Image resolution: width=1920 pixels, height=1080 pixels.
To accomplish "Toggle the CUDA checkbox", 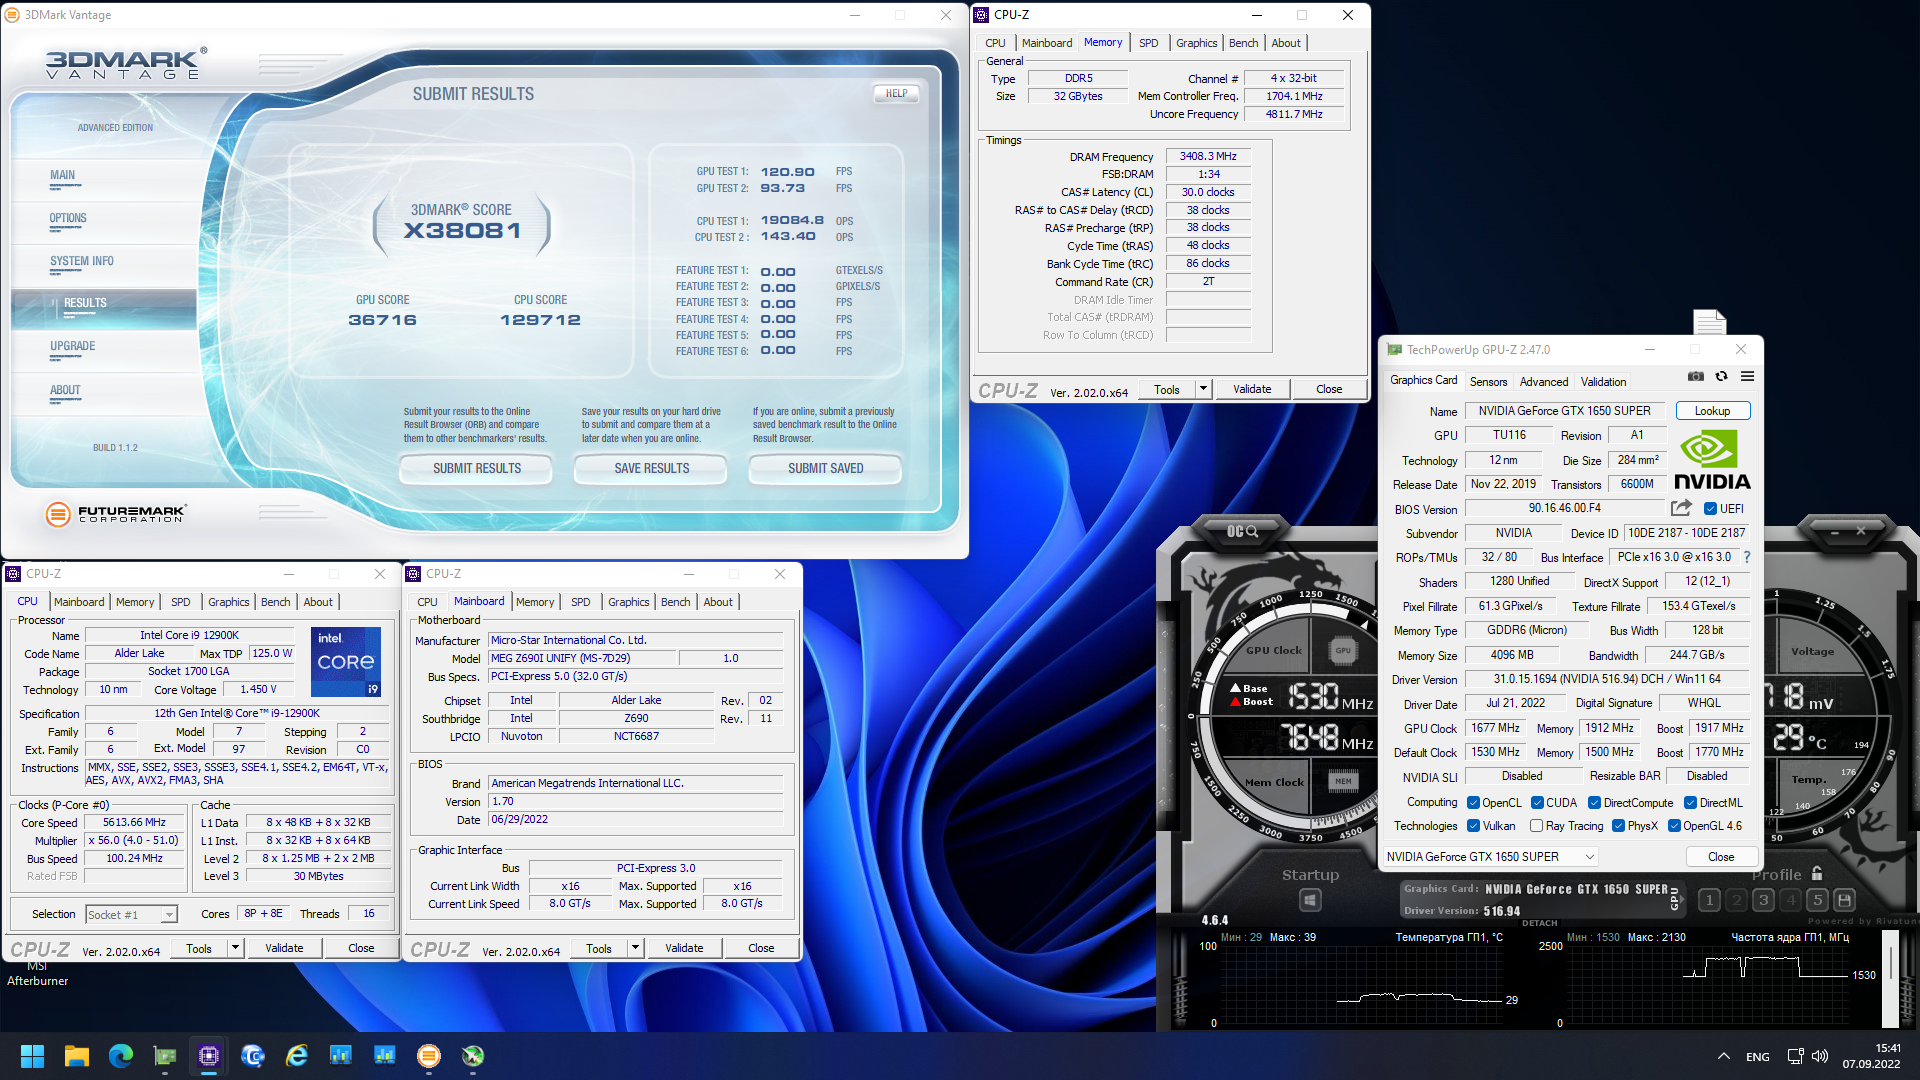I will (1537, 803).
